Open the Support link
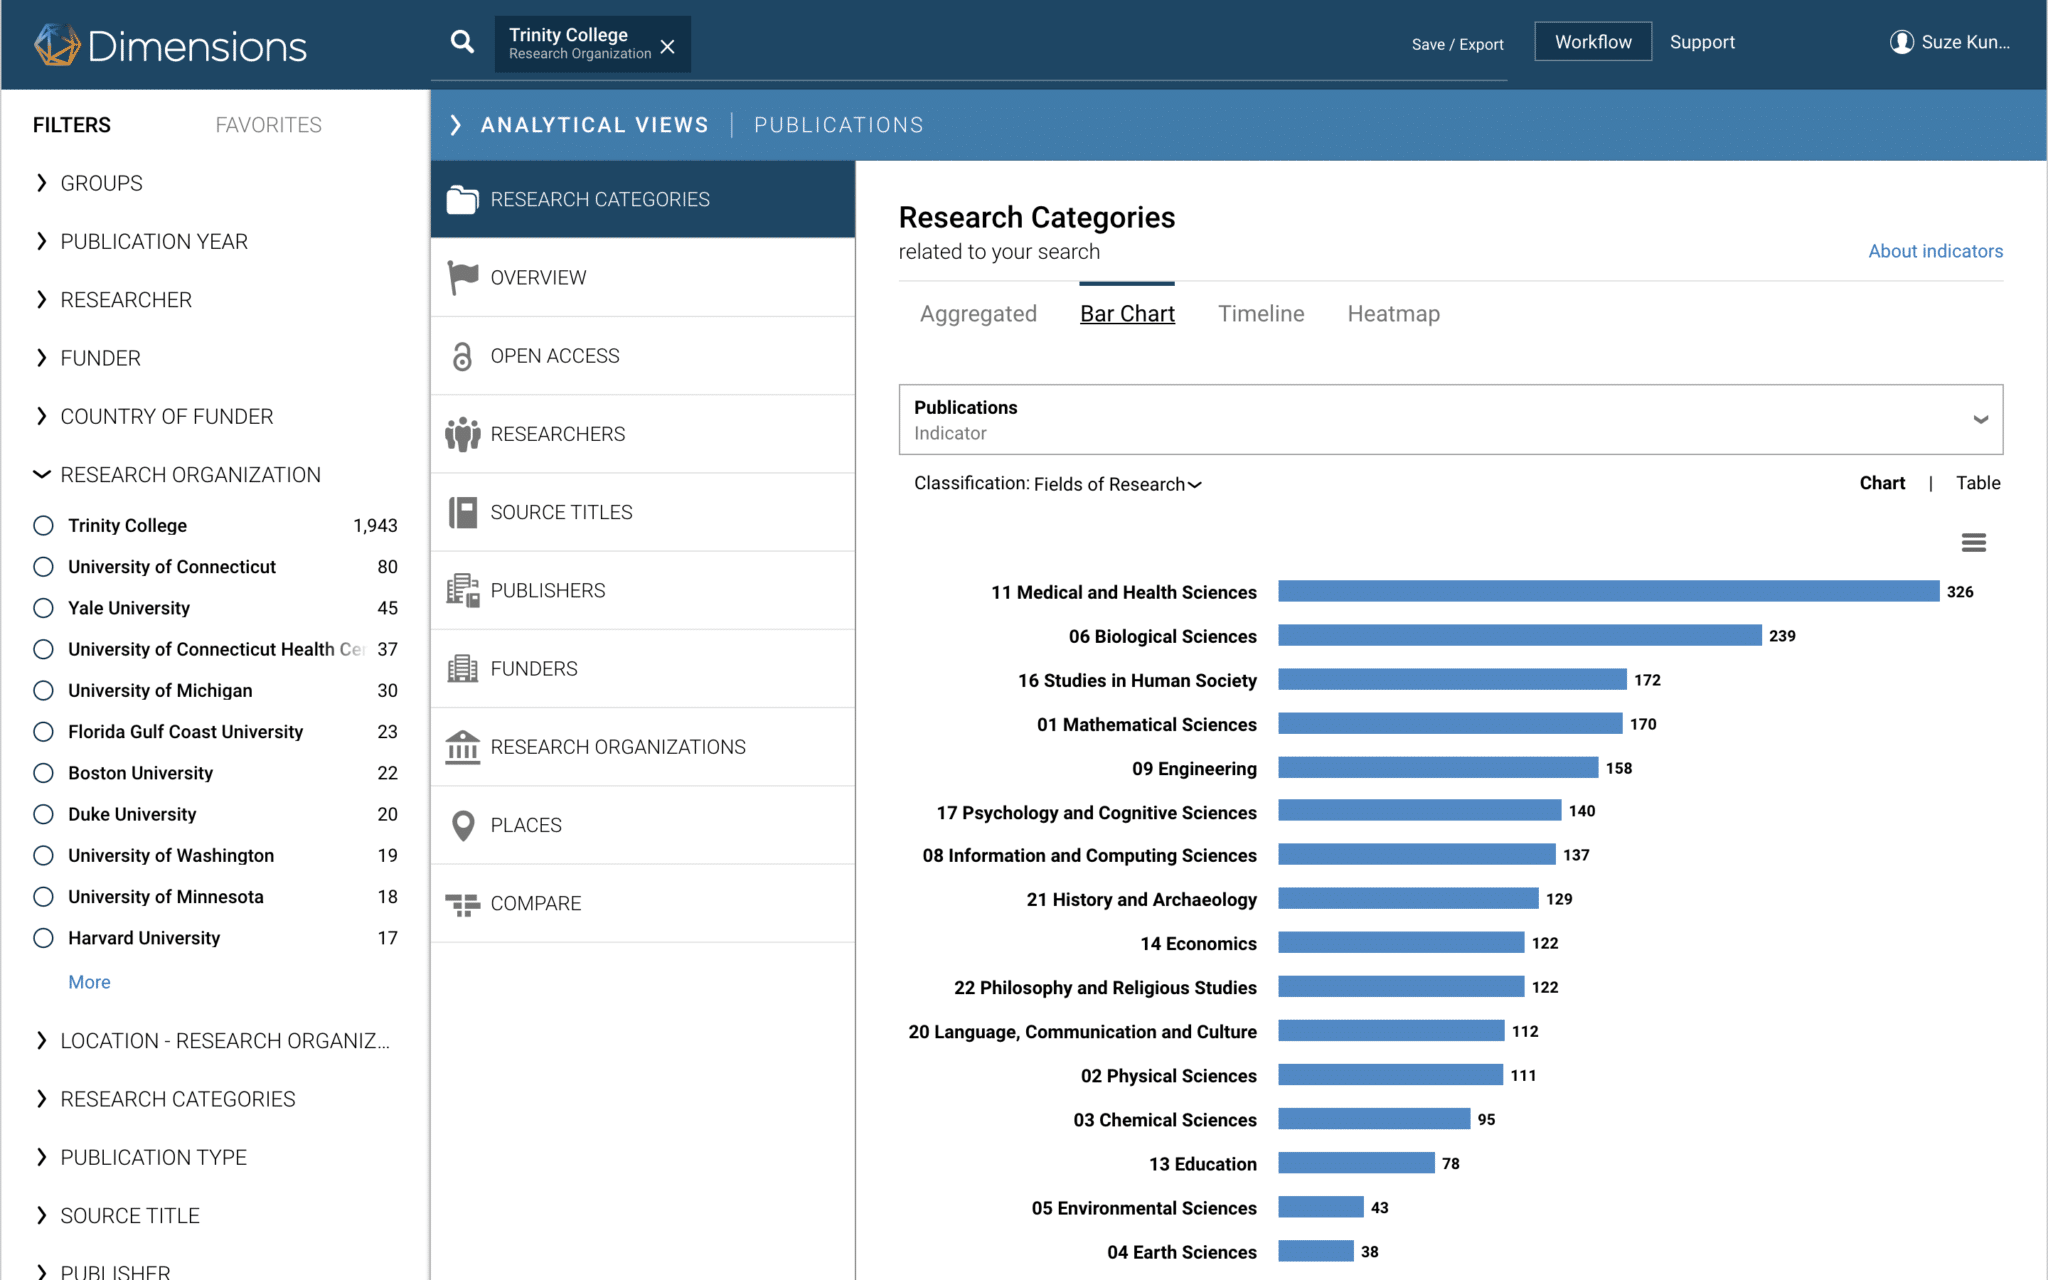This screenshot has height=1280, width=2048. [x=1702, y=42]
